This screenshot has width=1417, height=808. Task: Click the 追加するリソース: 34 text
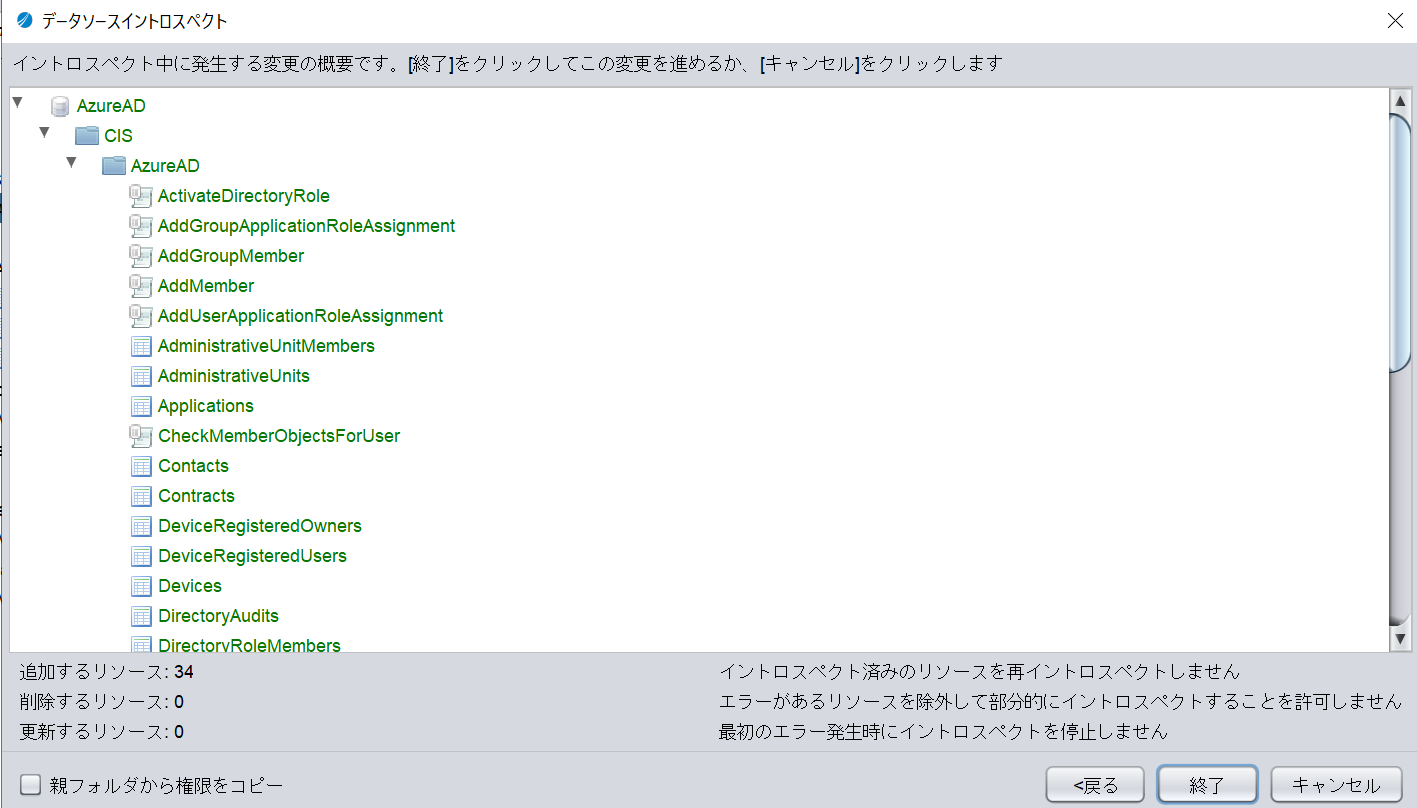pyautogui.click(x=106, y=672)
